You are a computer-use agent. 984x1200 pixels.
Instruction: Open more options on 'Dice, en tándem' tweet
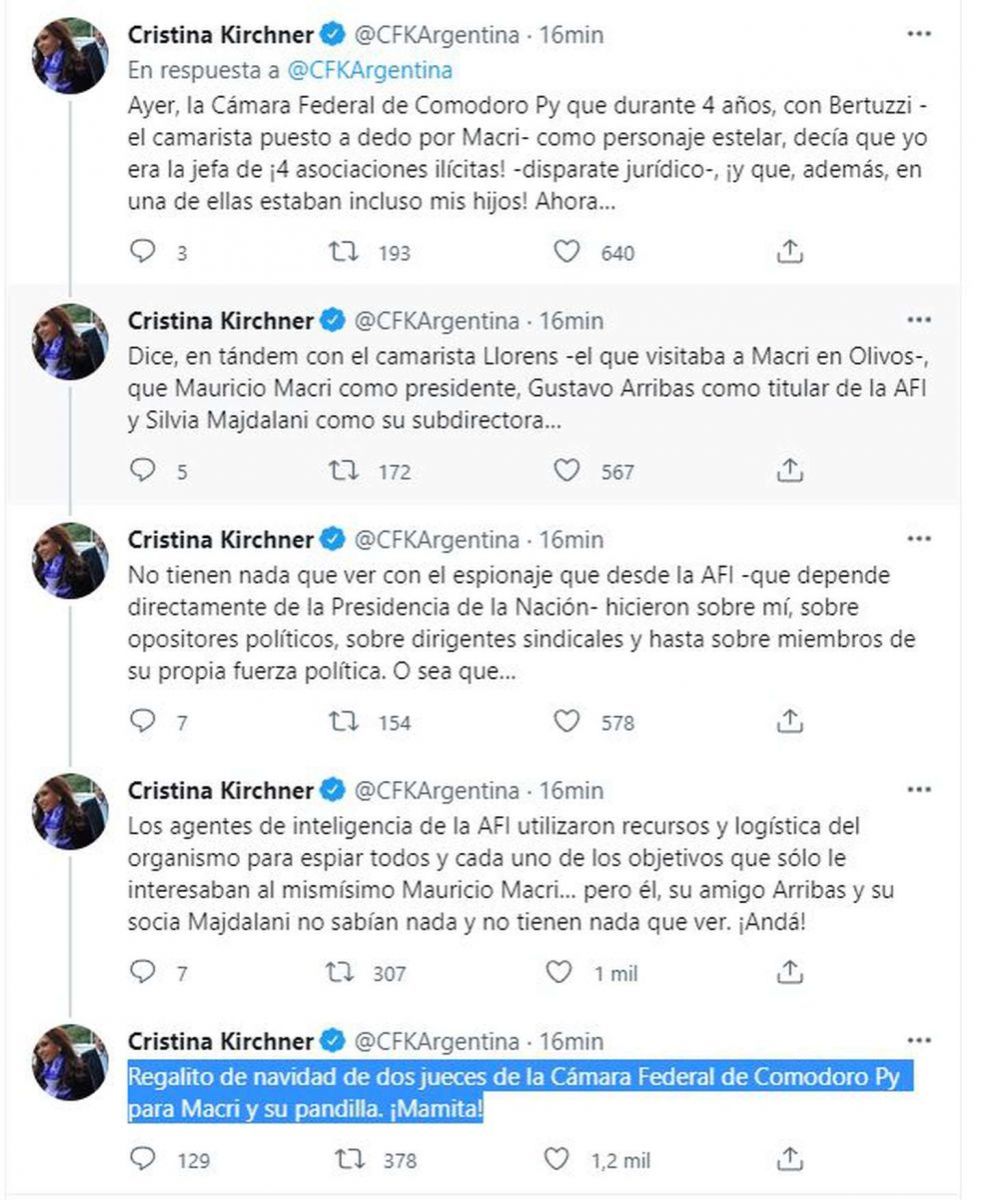pos(918,321)
